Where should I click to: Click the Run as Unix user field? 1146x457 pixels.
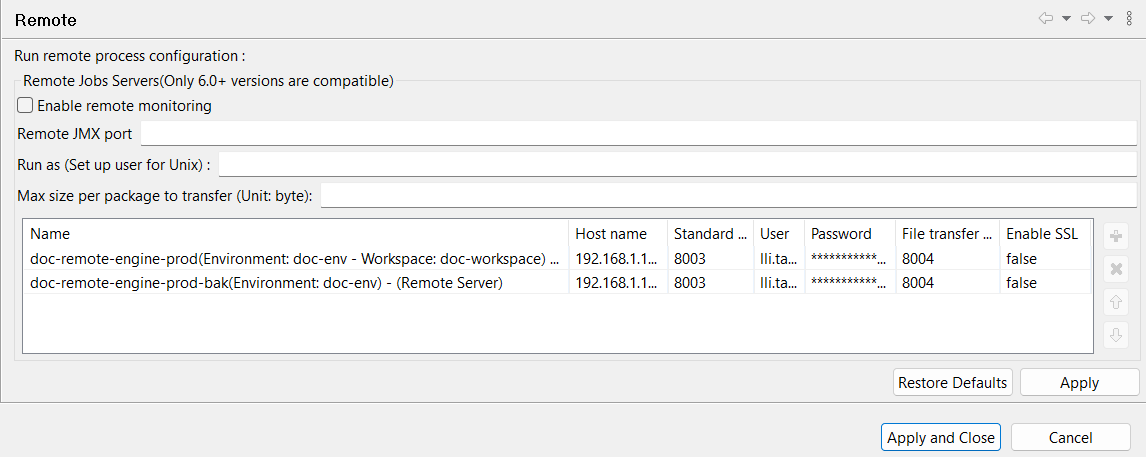677,164
